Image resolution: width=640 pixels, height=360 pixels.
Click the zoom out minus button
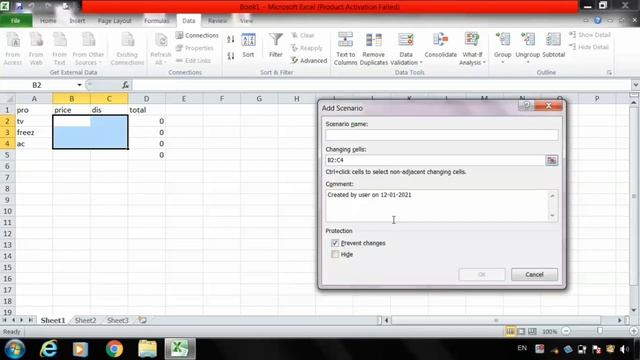[x=566, y=331]
